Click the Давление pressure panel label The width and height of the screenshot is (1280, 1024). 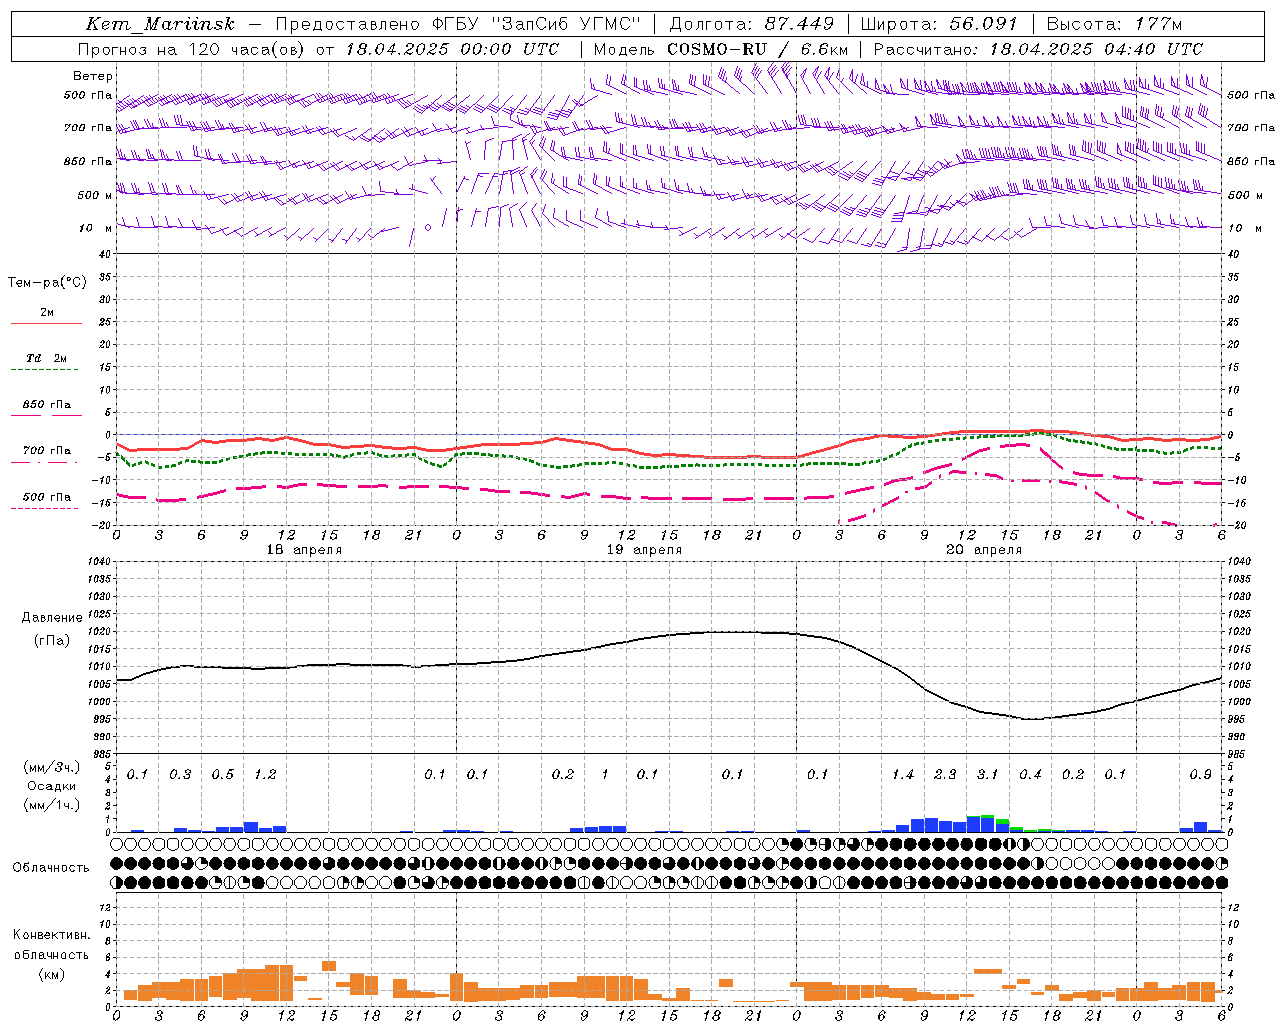click(52, 618)
